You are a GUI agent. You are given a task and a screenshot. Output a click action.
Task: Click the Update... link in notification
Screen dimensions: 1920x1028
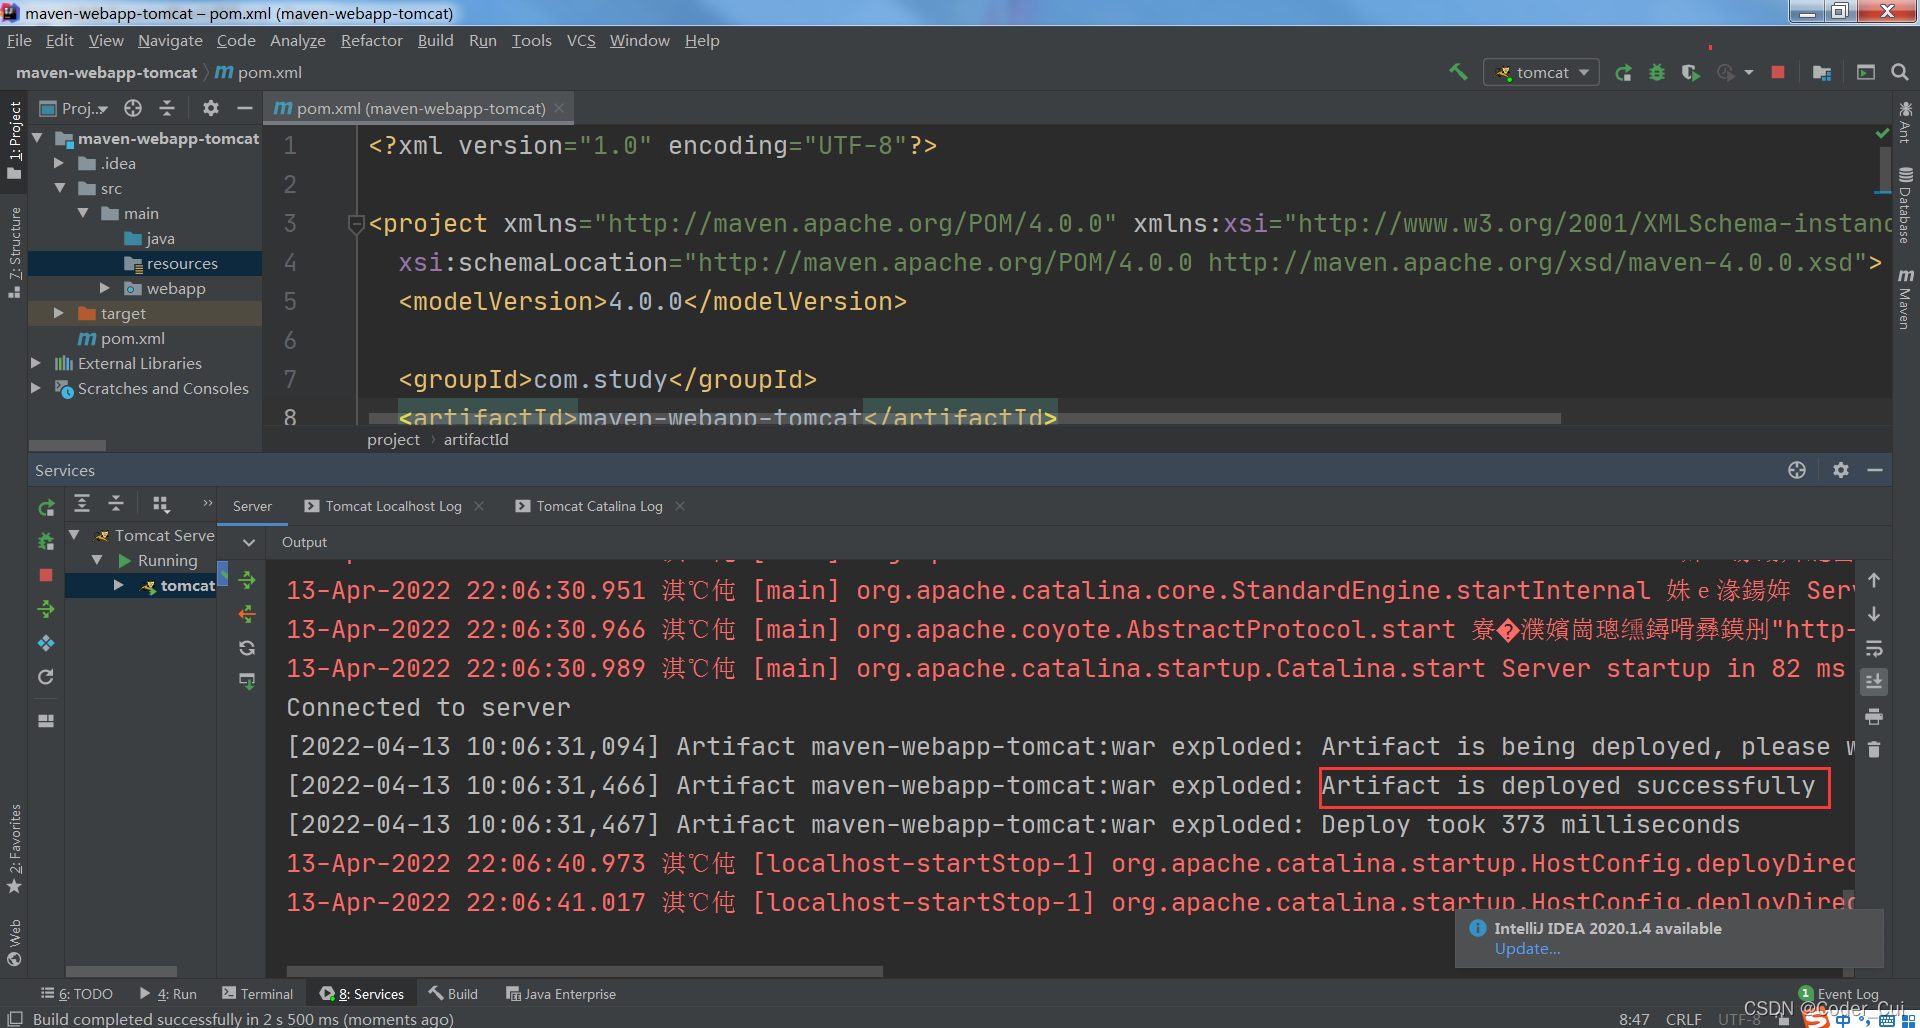pos(1527,949)
